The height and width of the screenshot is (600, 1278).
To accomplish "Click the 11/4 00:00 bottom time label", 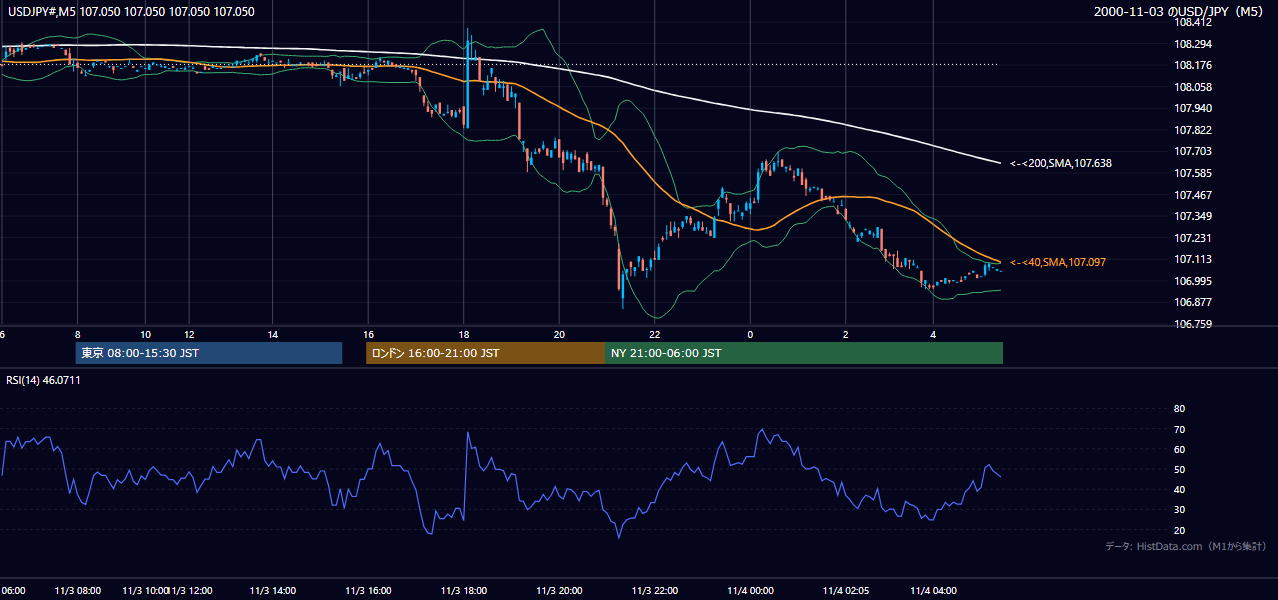I will [750, 591].
